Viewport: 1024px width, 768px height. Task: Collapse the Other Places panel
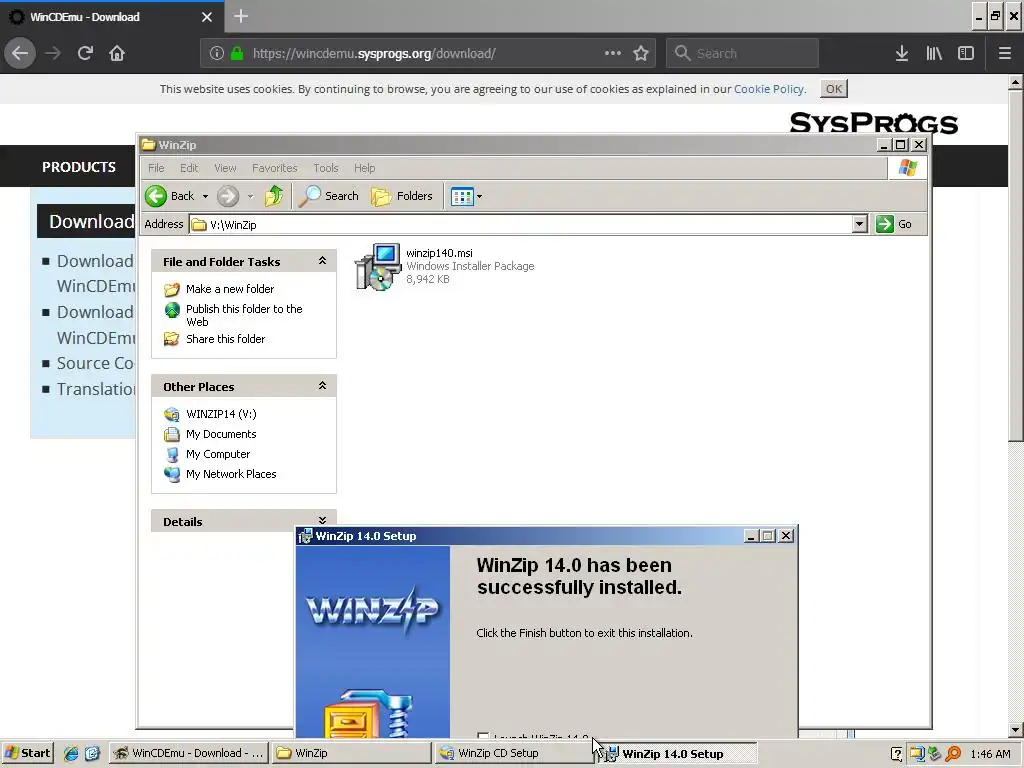(x=322, y=386)
